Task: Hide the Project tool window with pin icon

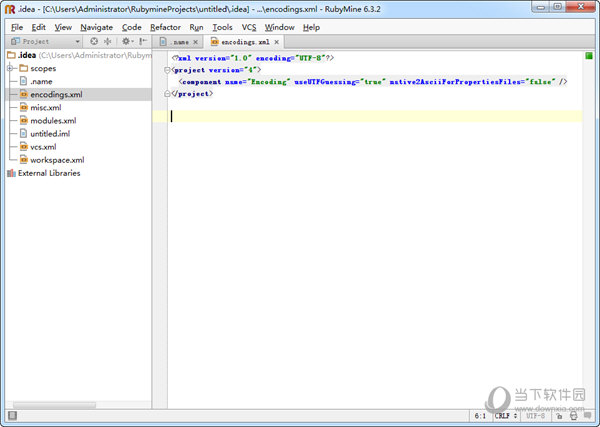Action: pyautogui.click(x=143, y=41)
